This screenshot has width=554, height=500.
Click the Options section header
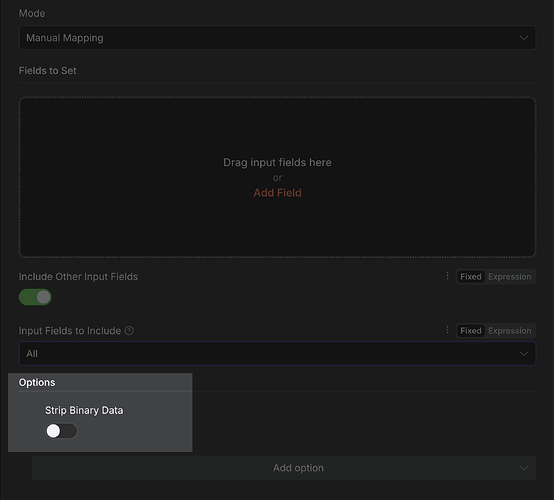click(x=37, y=383)
